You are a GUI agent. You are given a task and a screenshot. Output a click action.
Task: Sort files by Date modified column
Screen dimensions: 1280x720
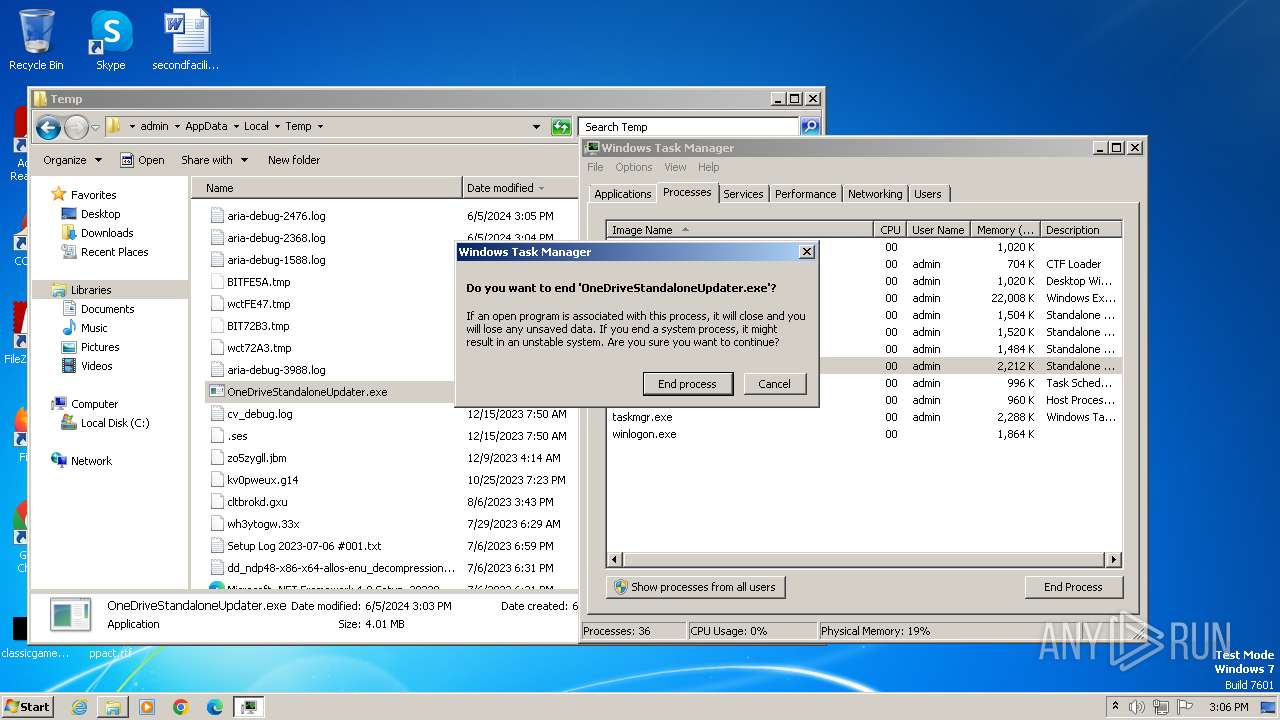tap(520, 188)
